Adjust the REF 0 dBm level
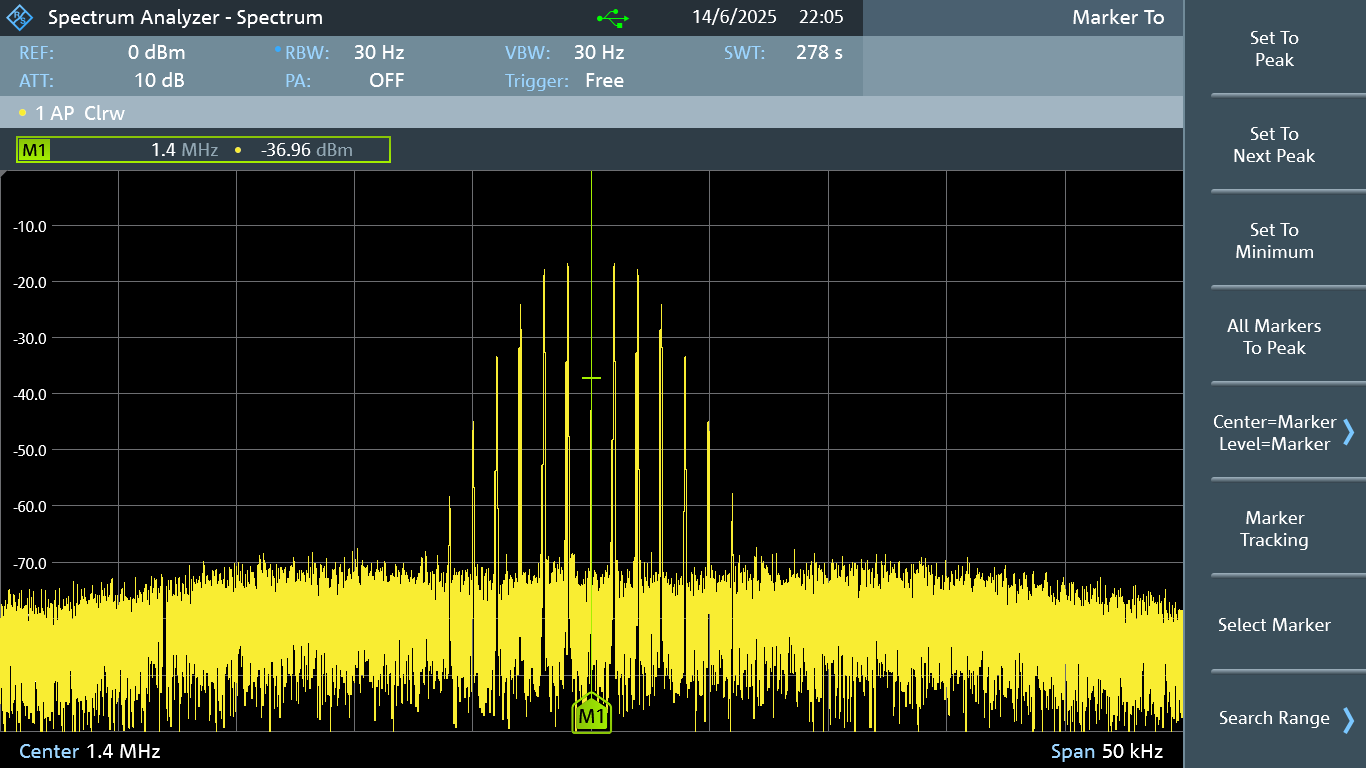 click(156, 52)
